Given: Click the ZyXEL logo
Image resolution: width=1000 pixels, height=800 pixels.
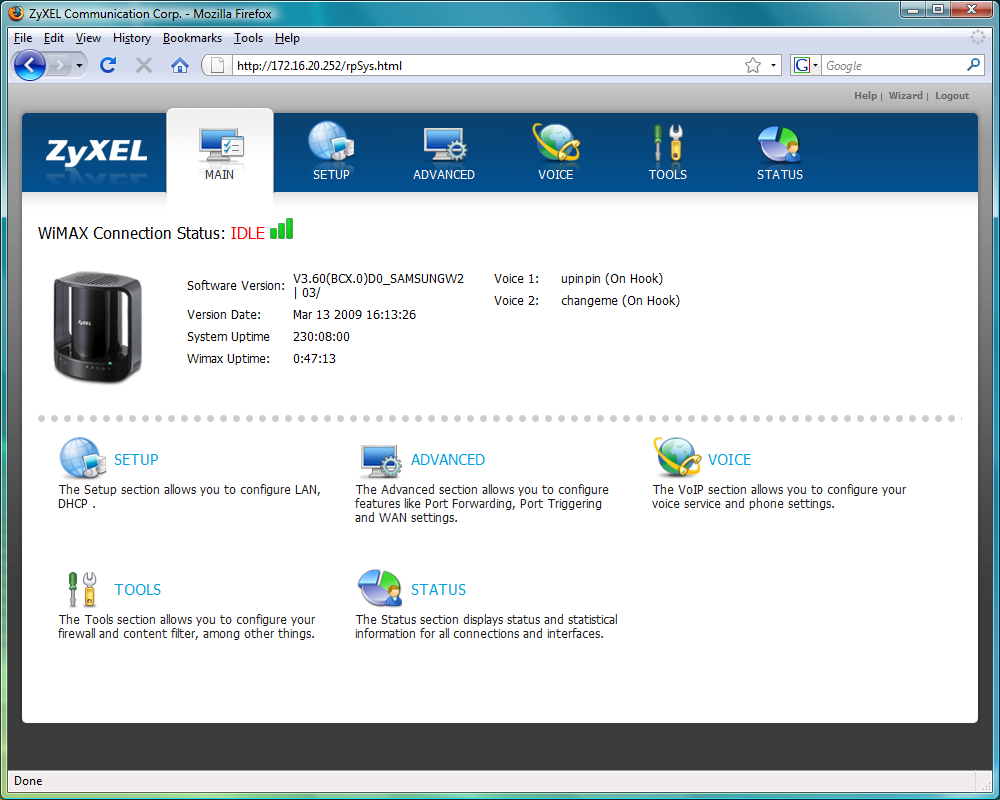Looking at the screenshot, I should 96,152.
